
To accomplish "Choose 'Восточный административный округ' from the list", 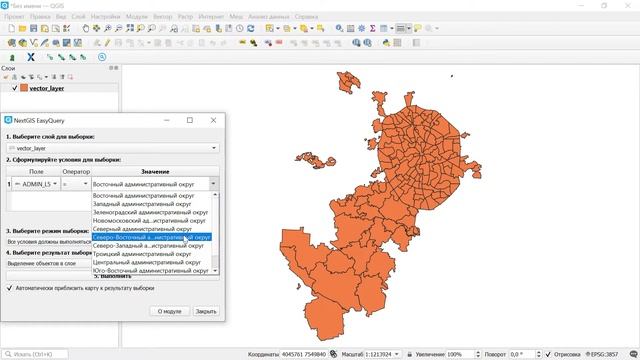I will tap(151, 196).
